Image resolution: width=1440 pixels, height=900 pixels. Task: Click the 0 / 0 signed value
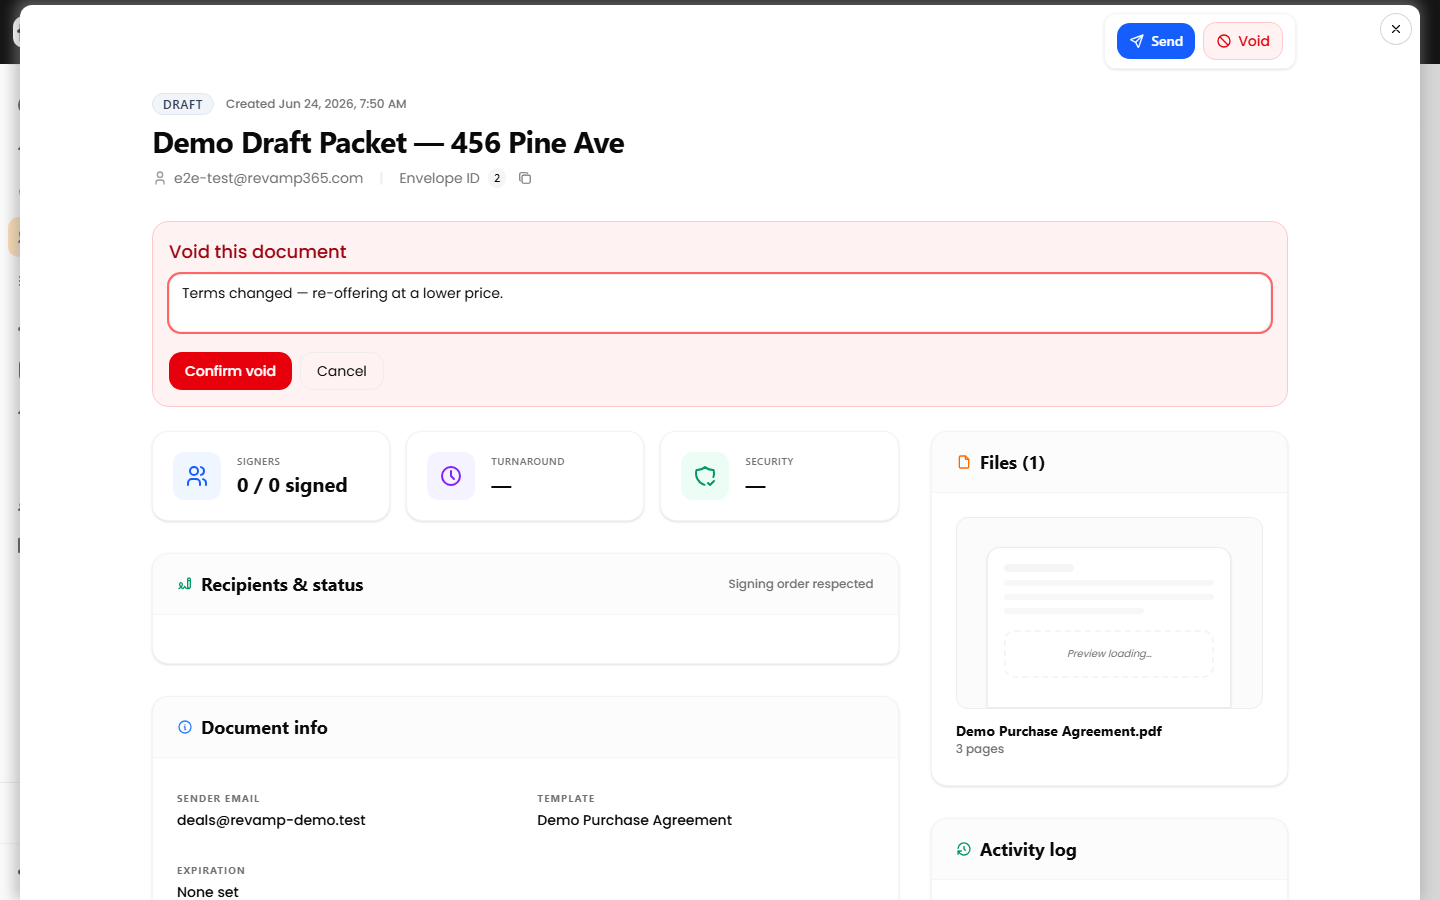click(x=292, y=485)
